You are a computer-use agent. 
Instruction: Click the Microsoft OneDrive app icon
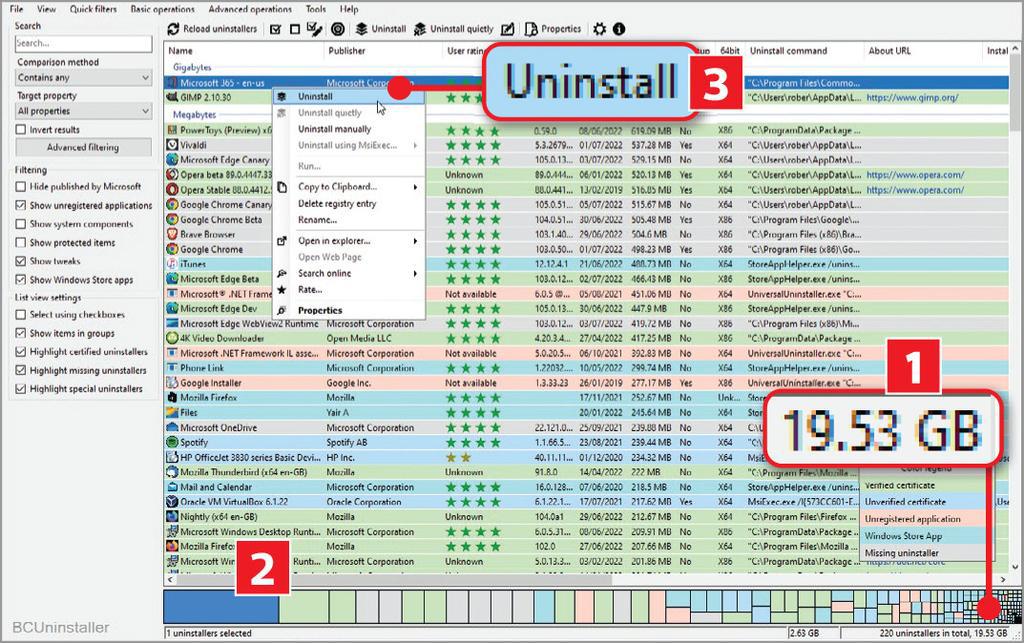(x=172, y=428)
